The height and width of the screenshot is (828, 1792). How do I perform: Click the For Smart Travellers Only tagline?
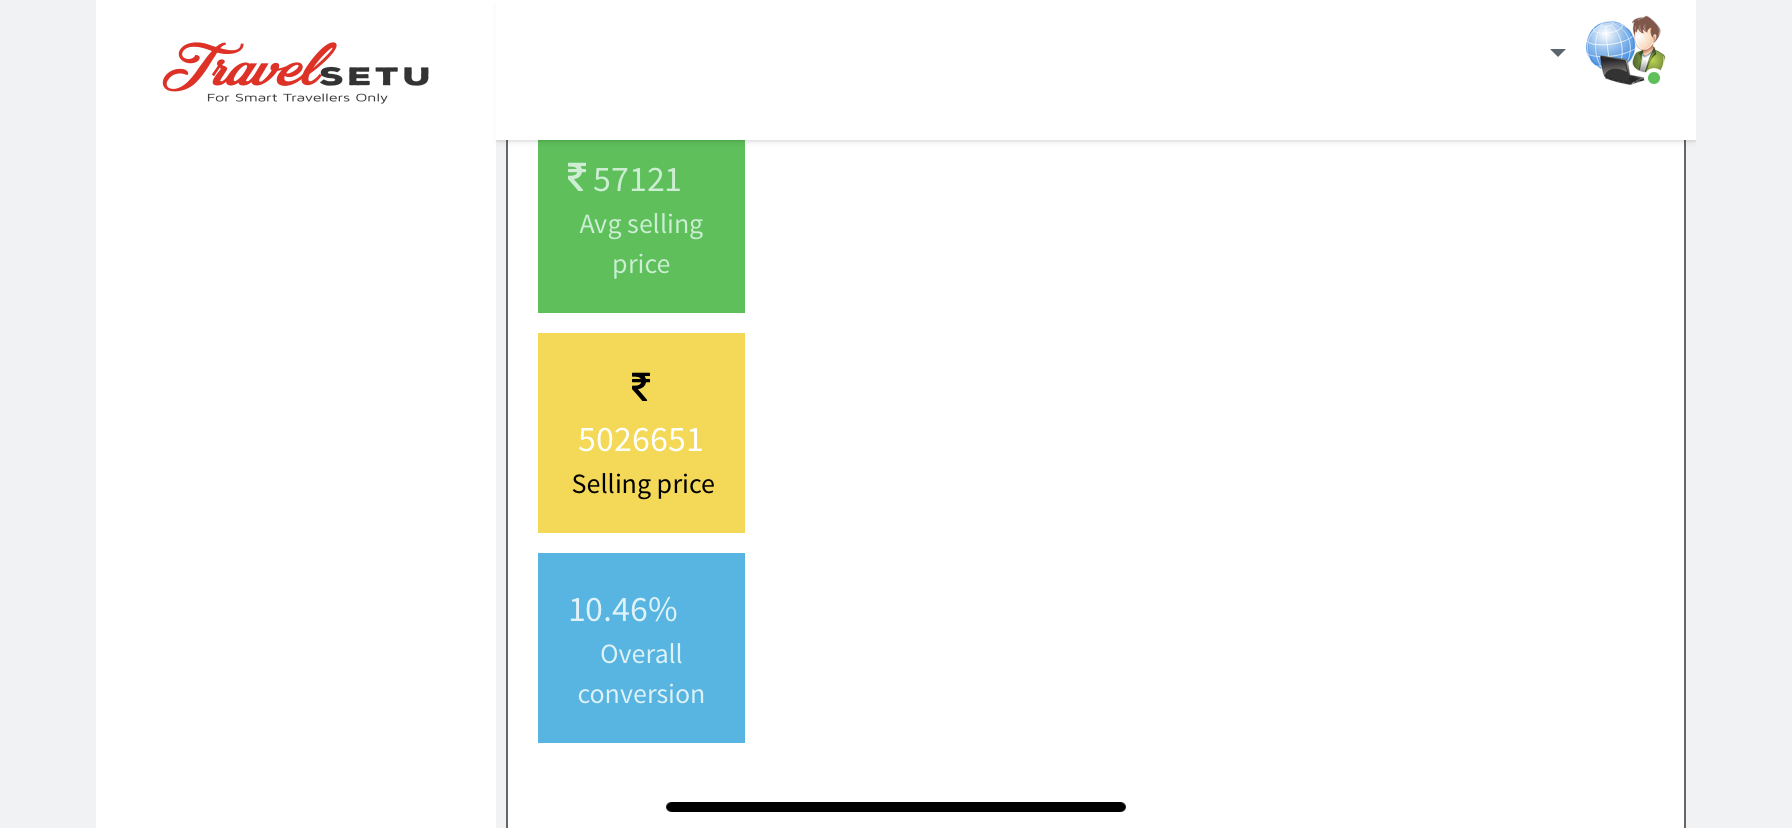click(x=297, y=98)
